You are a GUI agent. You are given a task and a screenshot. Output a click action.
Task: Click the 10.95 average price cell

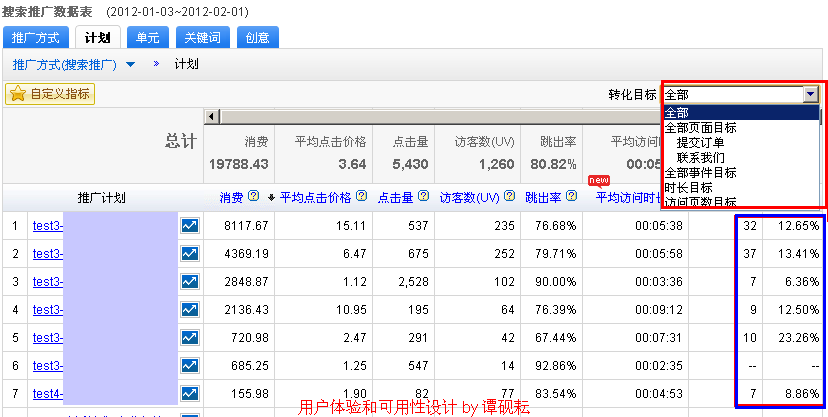tap(351, 310)
